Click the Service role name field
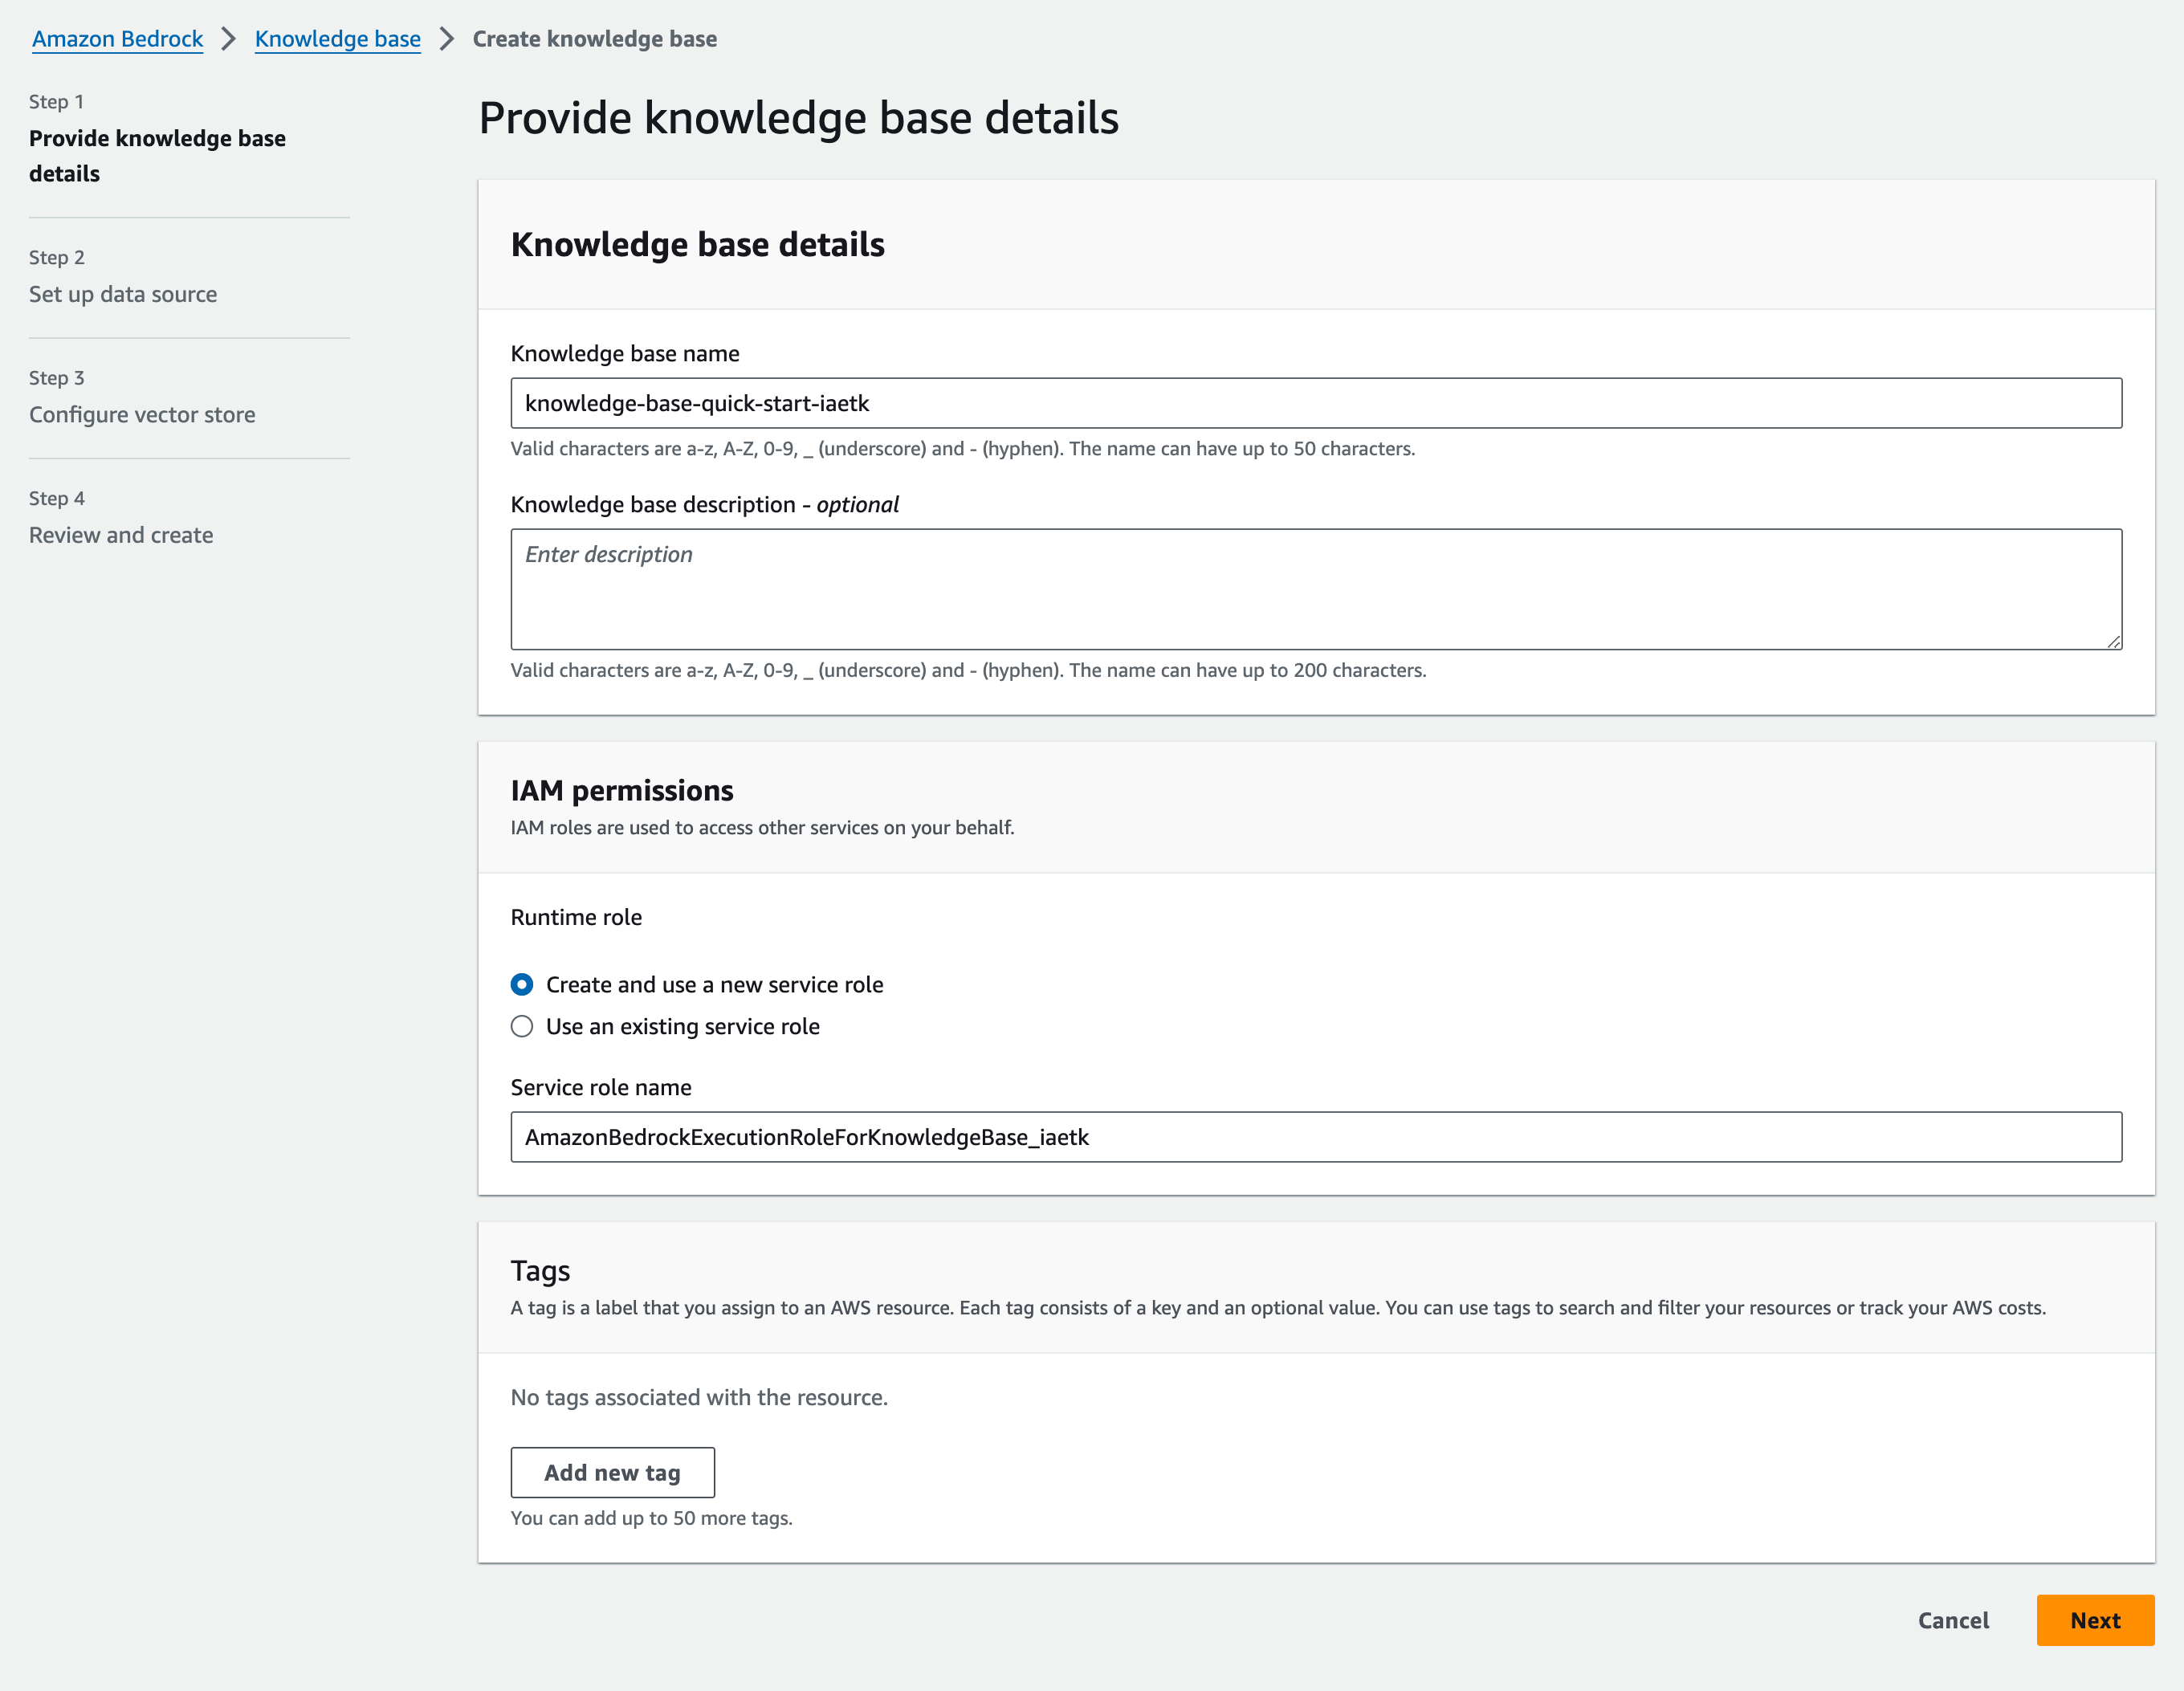Screen dimensions: 2184x1691 [1315, 1137]
